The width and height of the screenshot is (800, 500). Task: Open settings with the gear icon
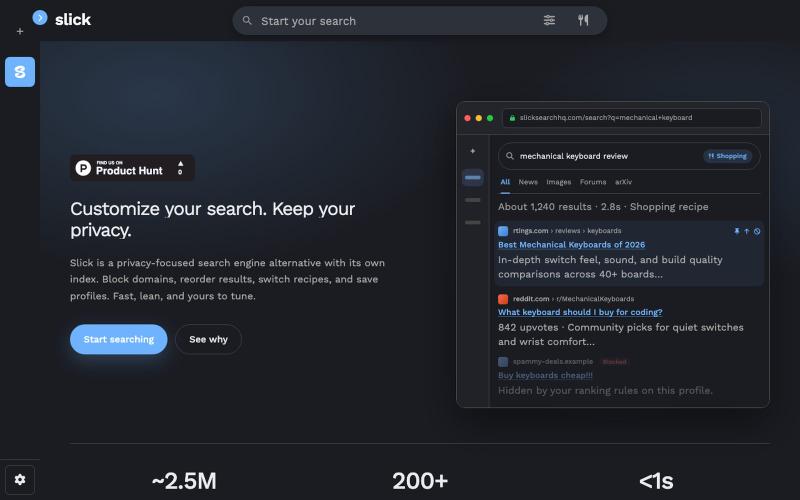(x=20, y=480)
